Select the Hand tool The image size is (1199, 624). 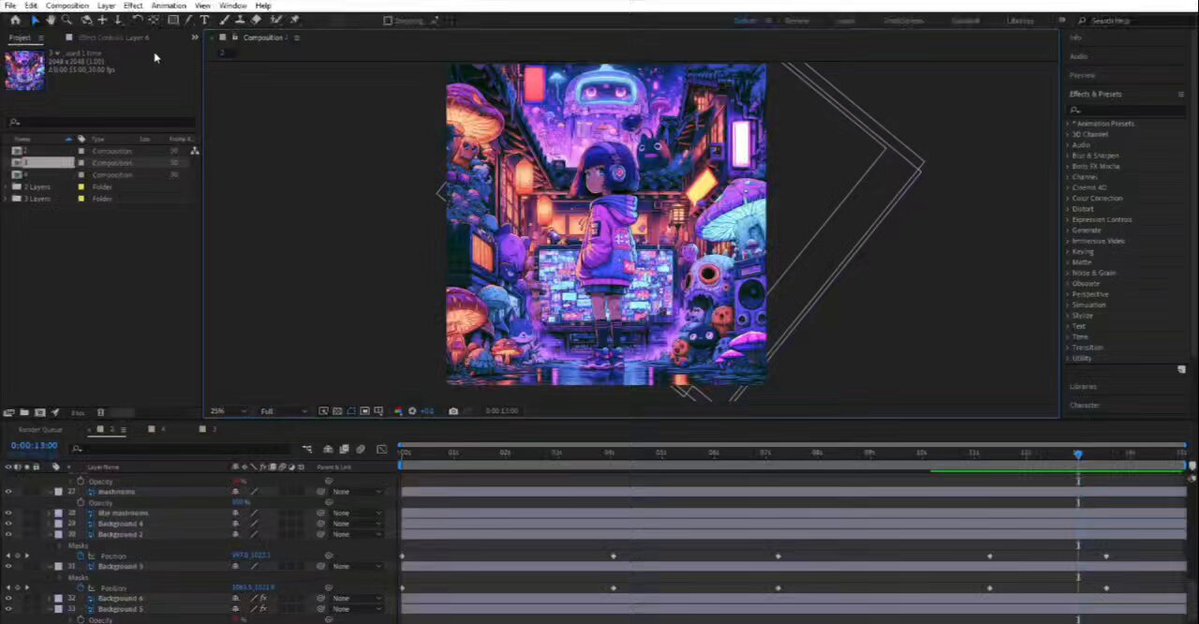pyautogui.click(x=50, y=20)
